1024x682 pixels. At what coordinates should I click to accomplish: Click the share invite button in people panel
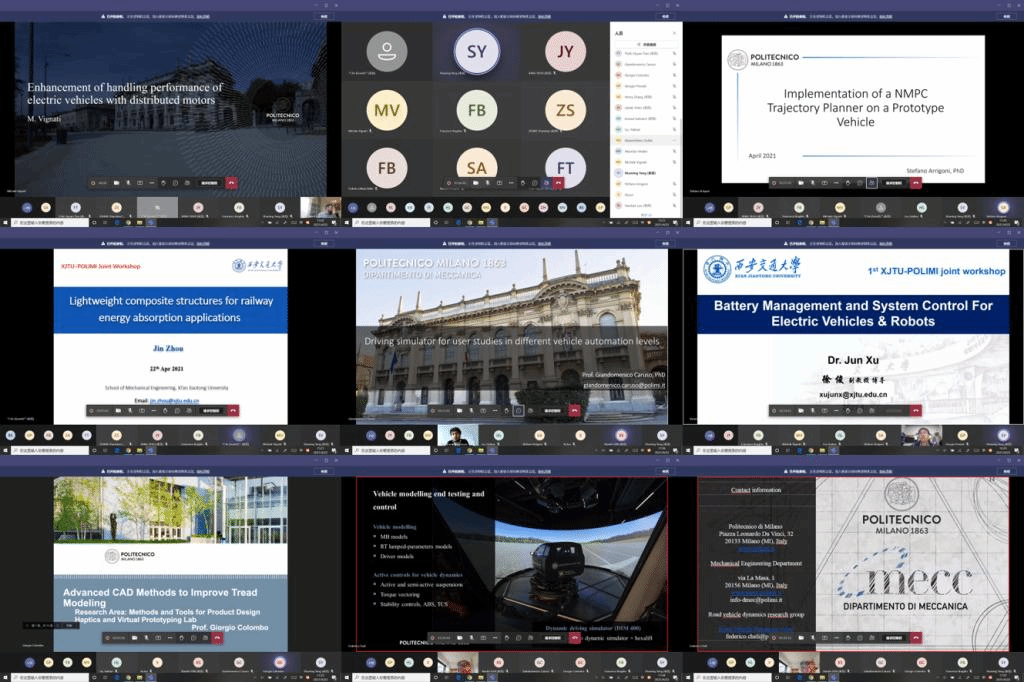click(x=648, y=45)
